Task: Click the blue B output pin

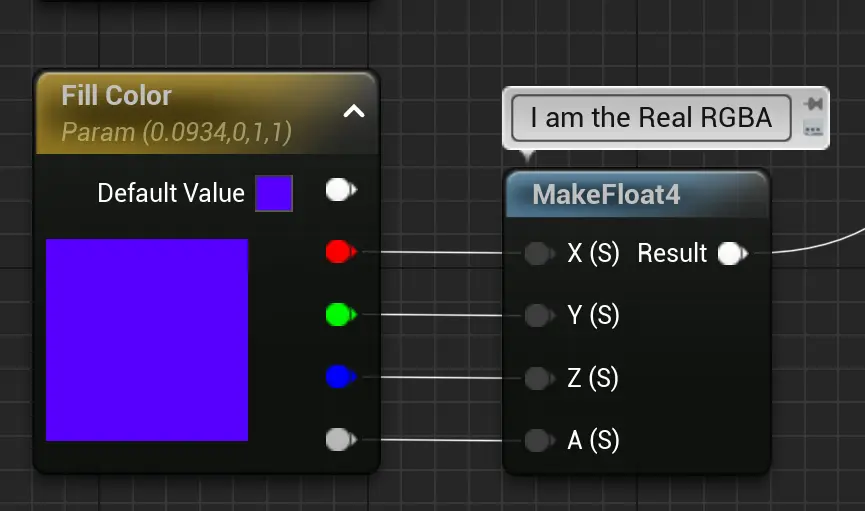Action: click(340, 377)
